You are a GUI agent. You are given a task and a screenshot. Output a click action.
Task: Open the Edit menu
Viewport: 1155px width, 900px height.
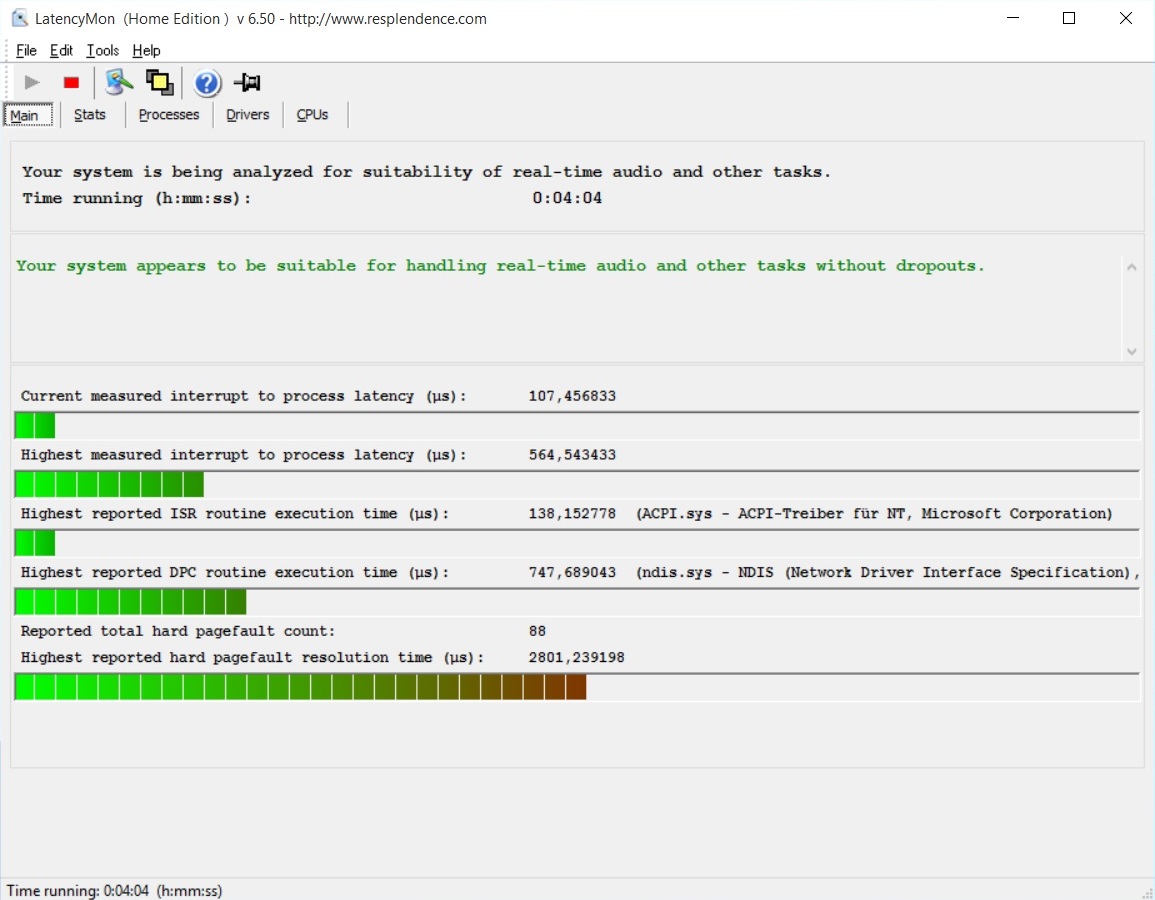pyautogui.click(x=61, y=50)
